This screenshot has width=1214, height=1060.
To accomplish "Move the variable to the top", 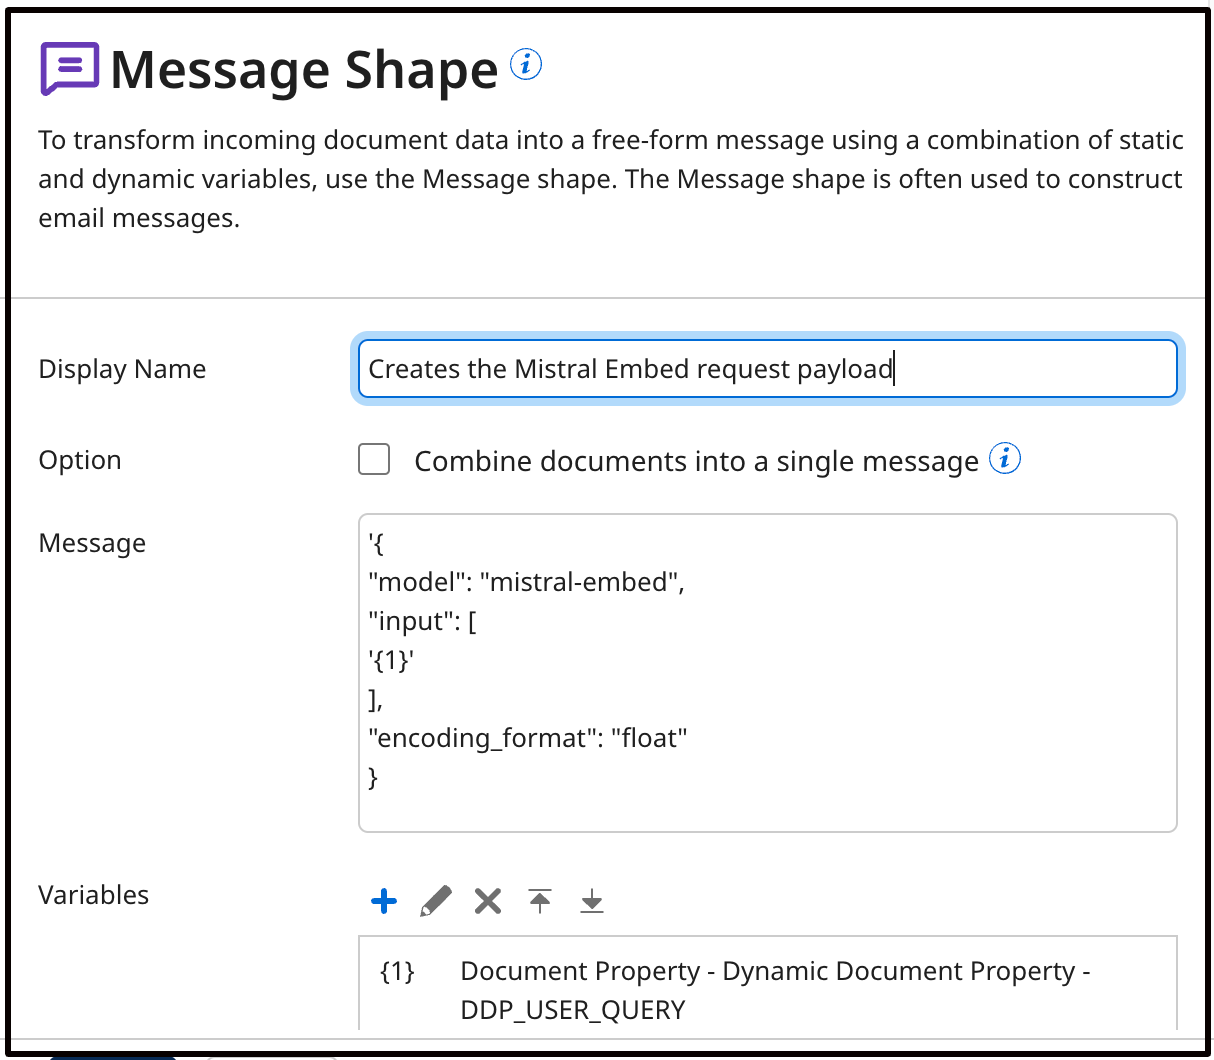I will click(539, 901).
